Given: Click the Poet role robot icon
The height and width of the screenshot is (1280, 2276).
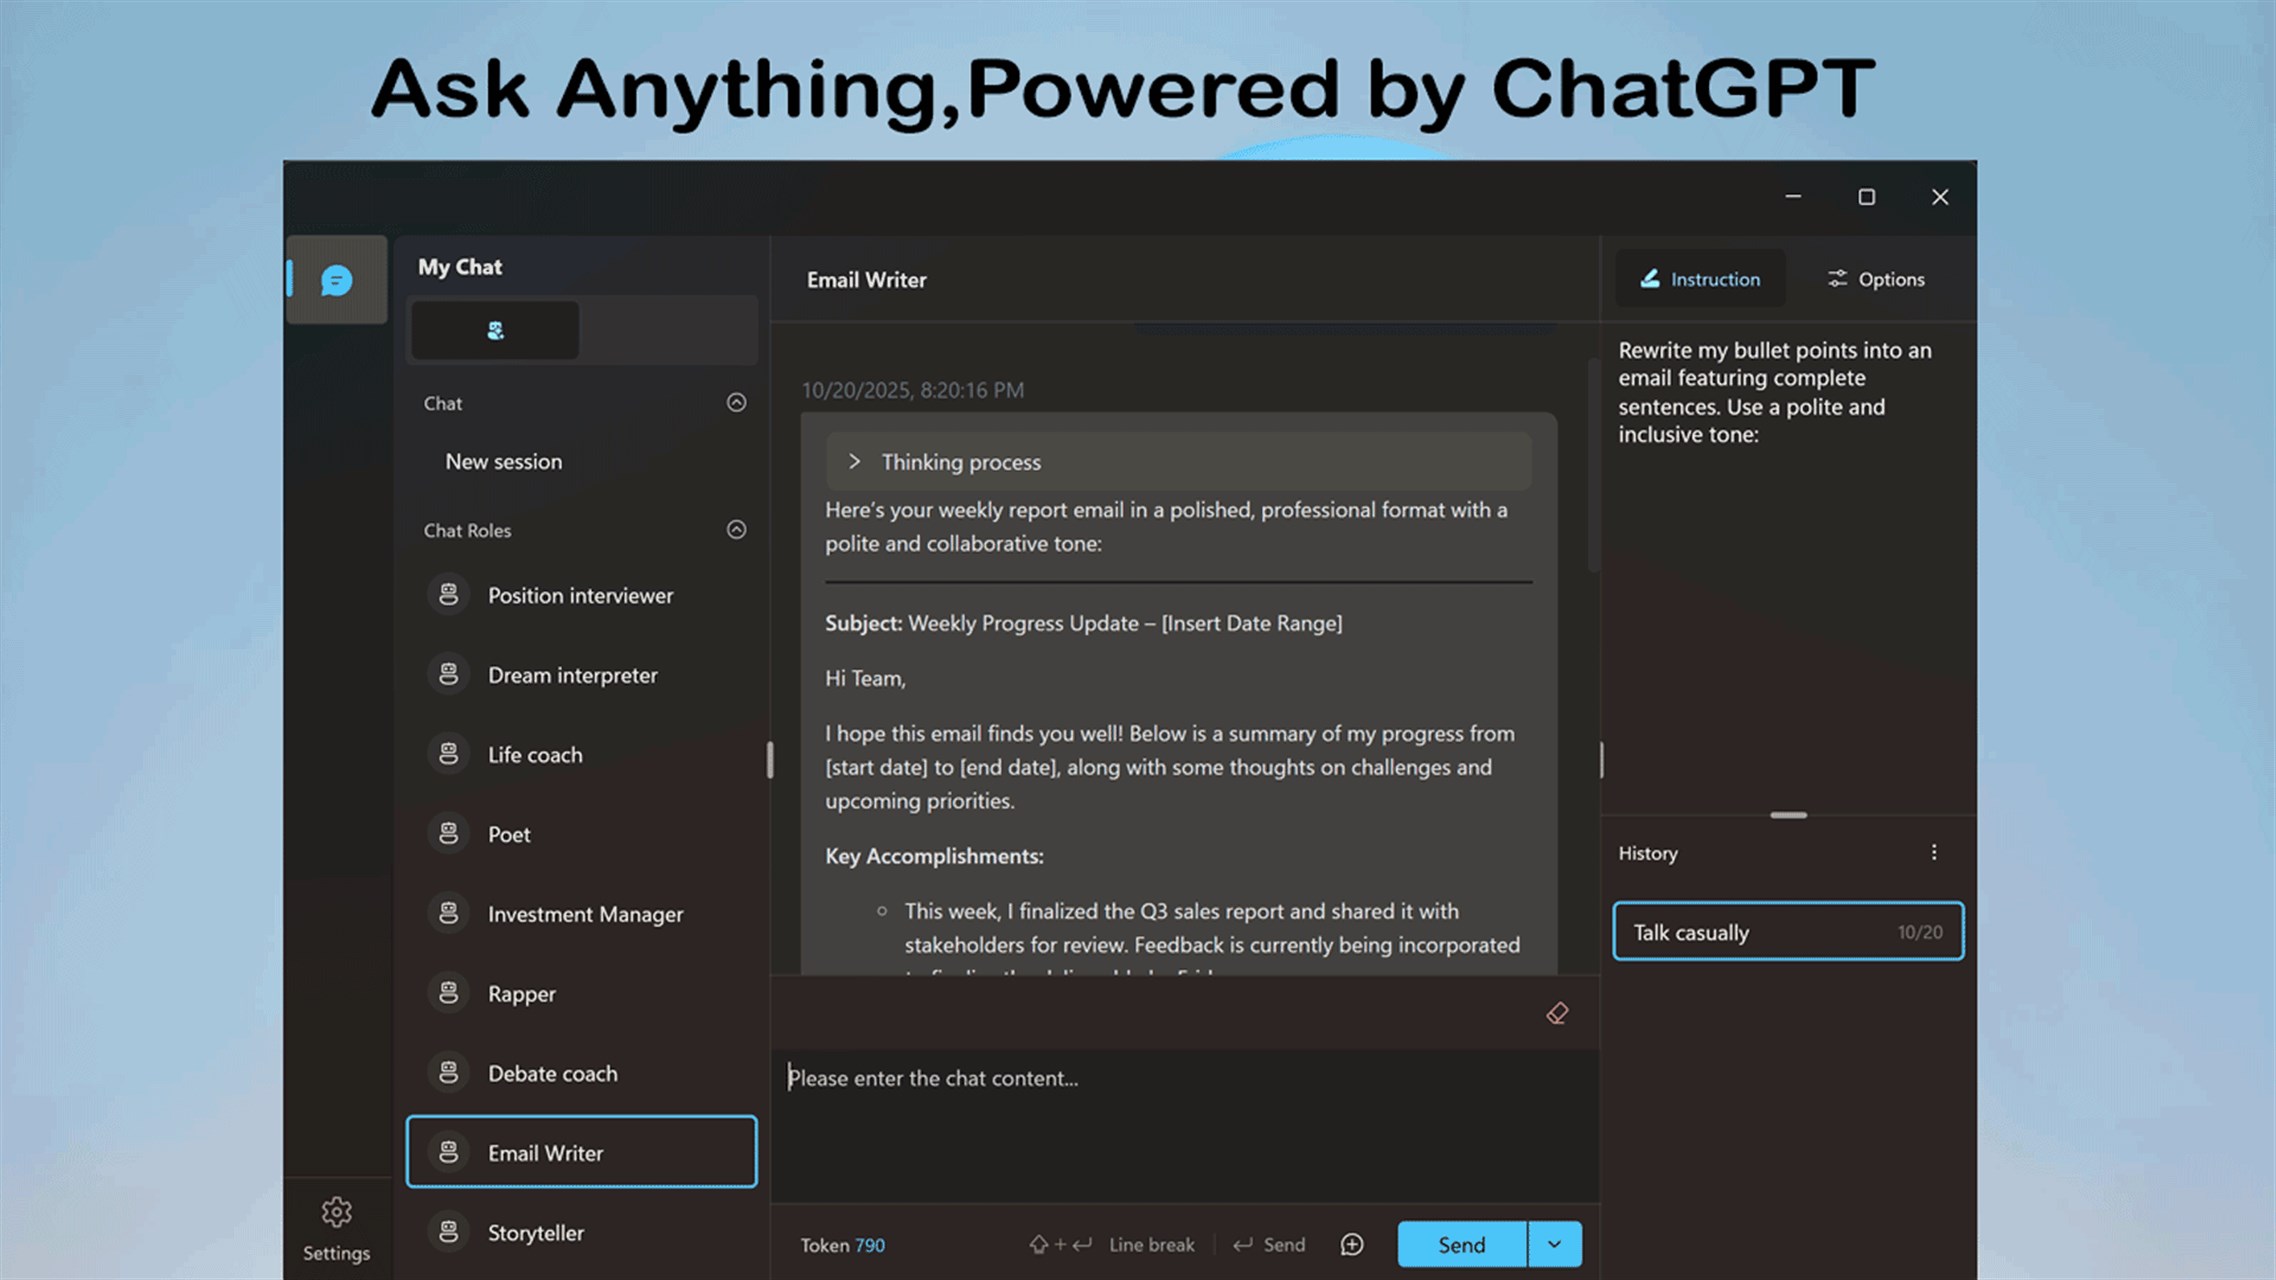Looking at the screenshot, I should 449,833.
